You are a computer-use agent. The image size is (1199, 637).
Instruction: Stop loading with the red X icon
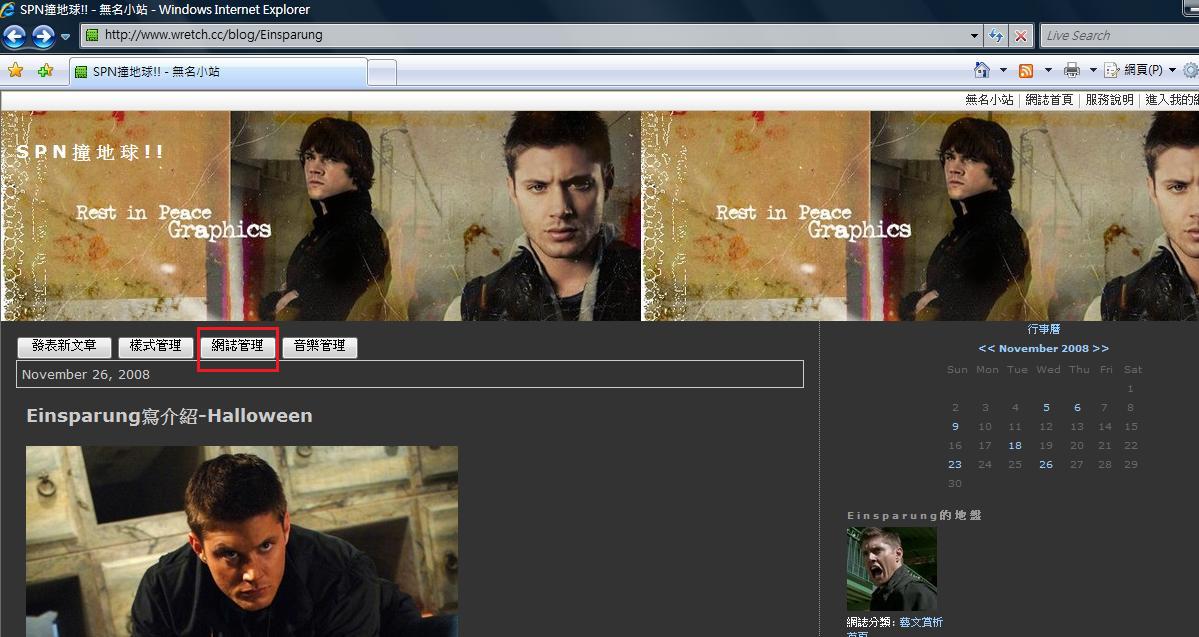(1020, 35)
